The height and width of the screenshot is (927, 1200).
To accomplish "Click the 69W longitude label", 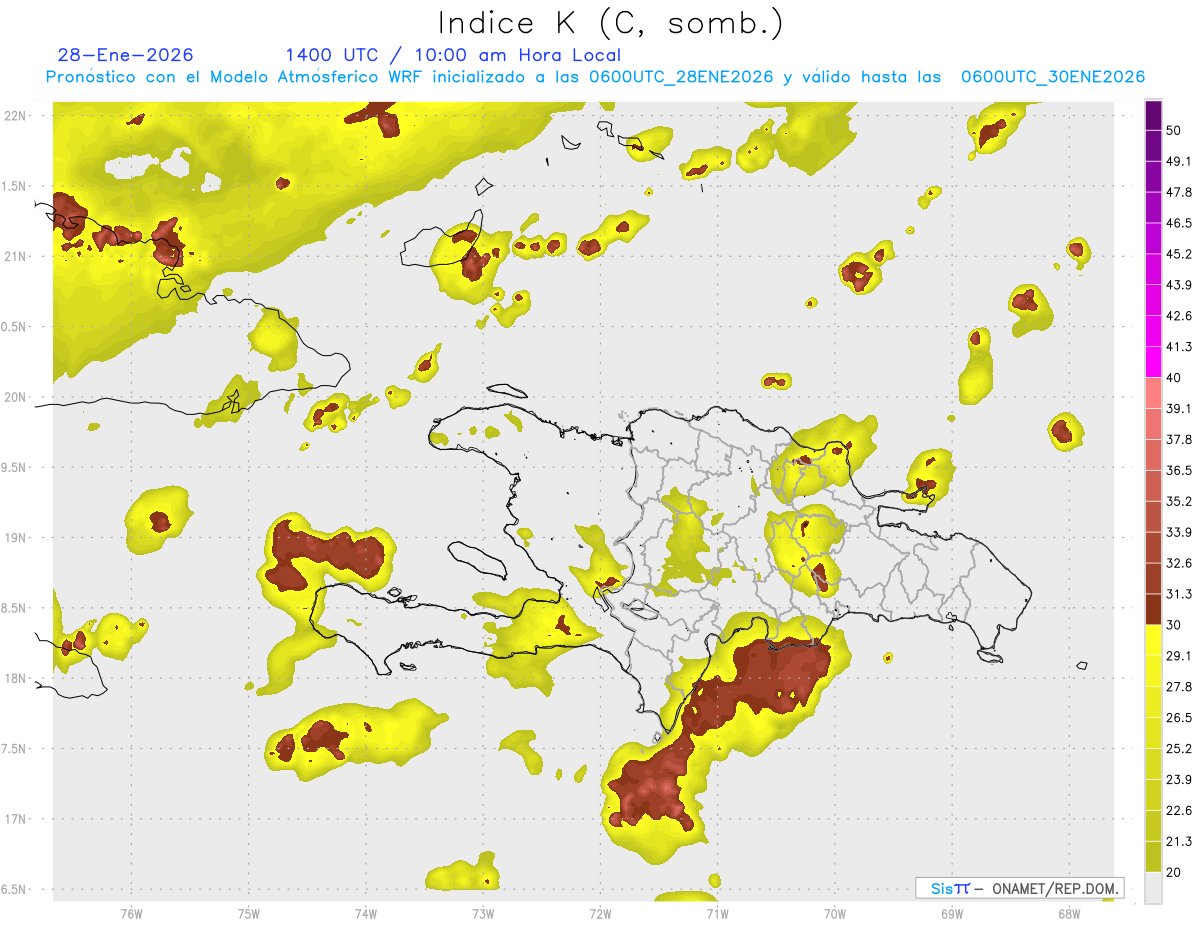I will (x=951, y=914).
